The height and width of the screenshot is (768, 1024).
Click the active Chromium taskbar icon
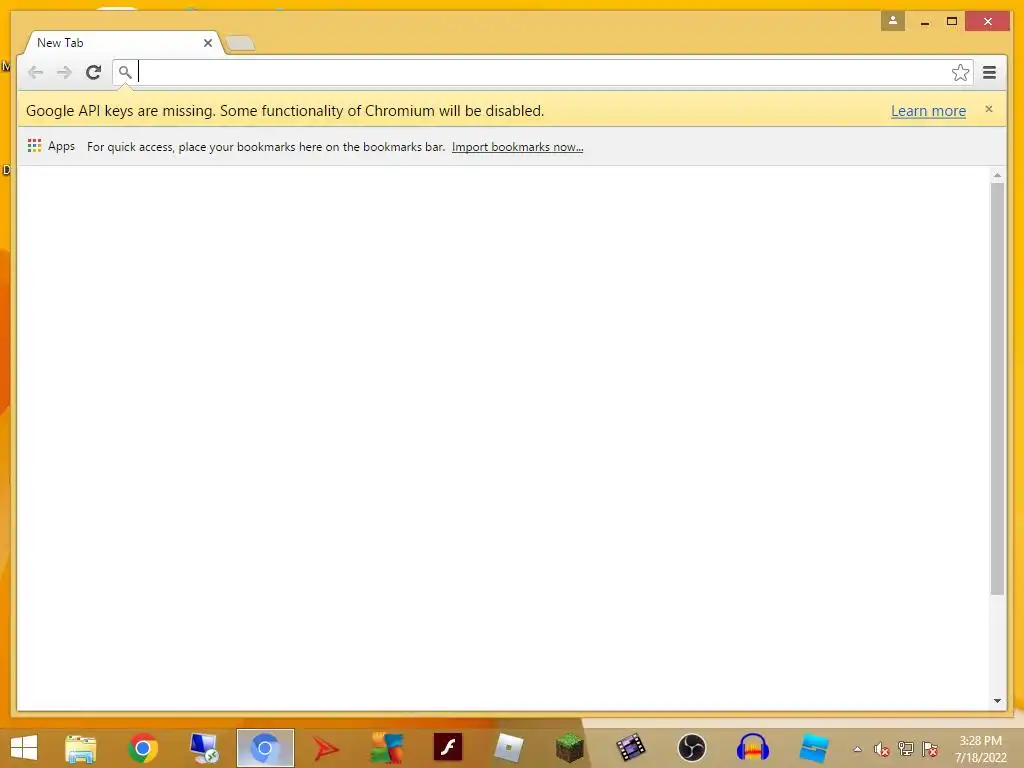[x=265, y=748]
